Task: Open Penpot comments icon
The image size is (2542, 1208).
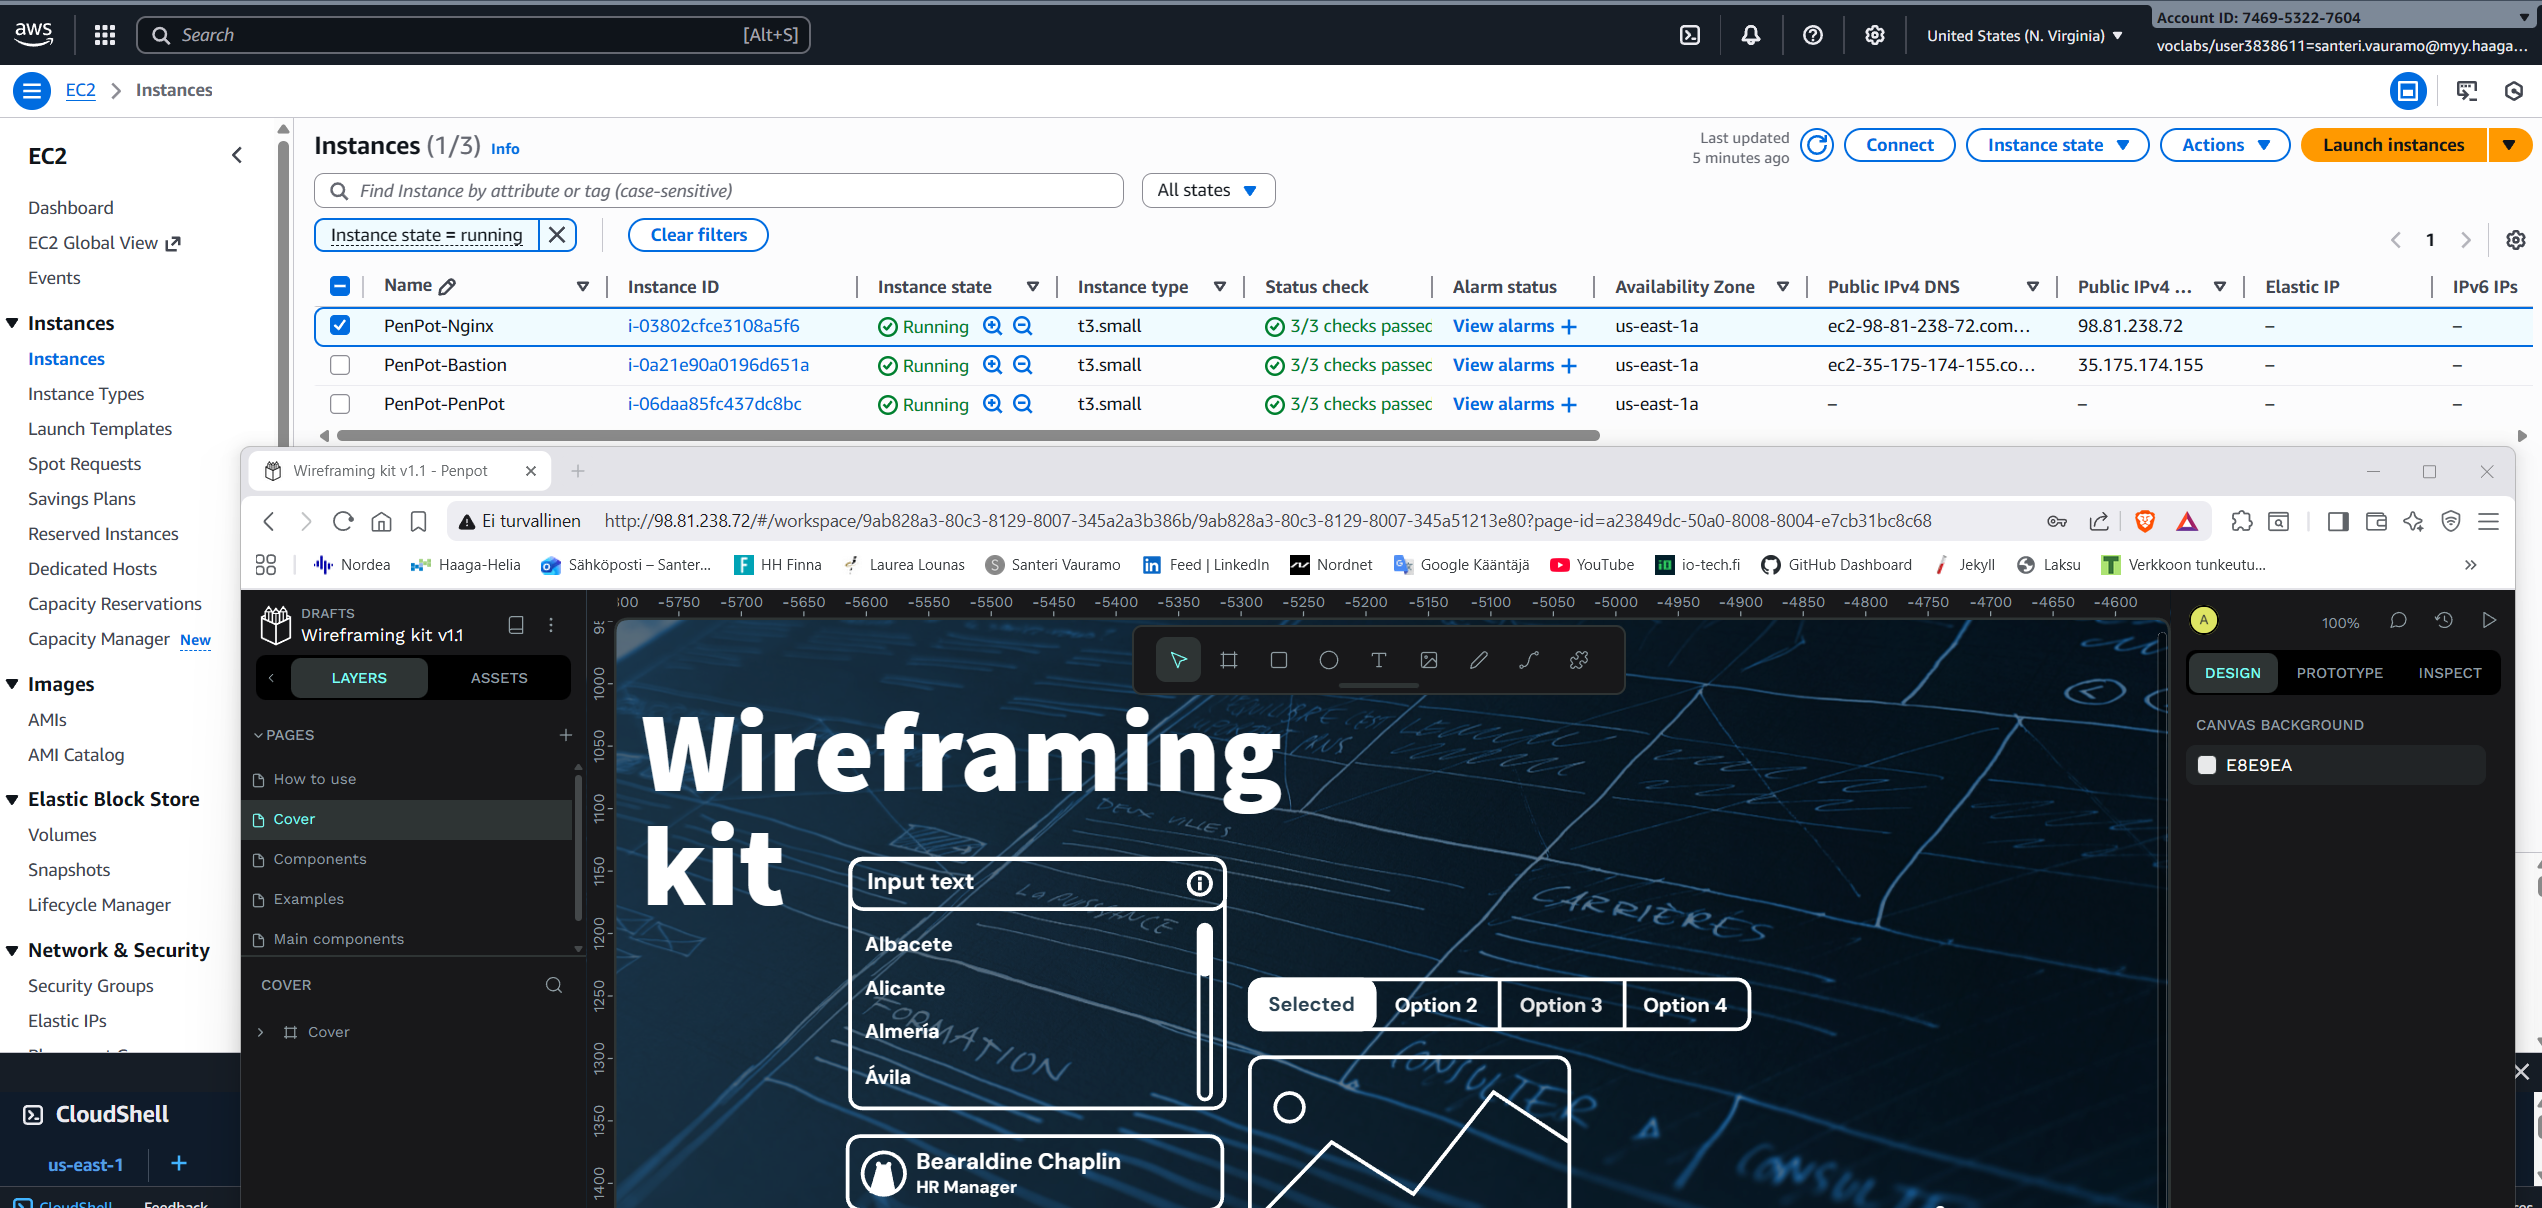Action: 2397,621
